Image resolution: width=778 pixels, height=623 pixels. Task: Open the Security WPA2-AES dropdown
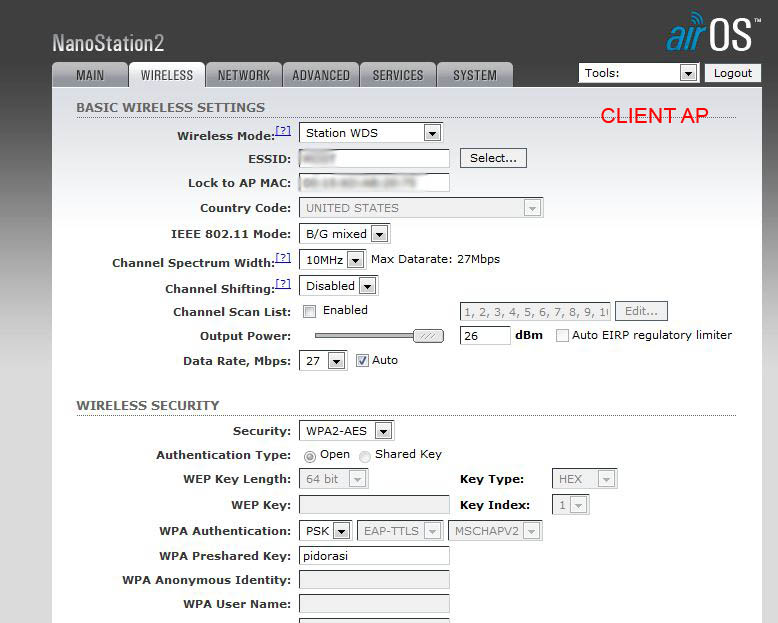pos(346,431)
